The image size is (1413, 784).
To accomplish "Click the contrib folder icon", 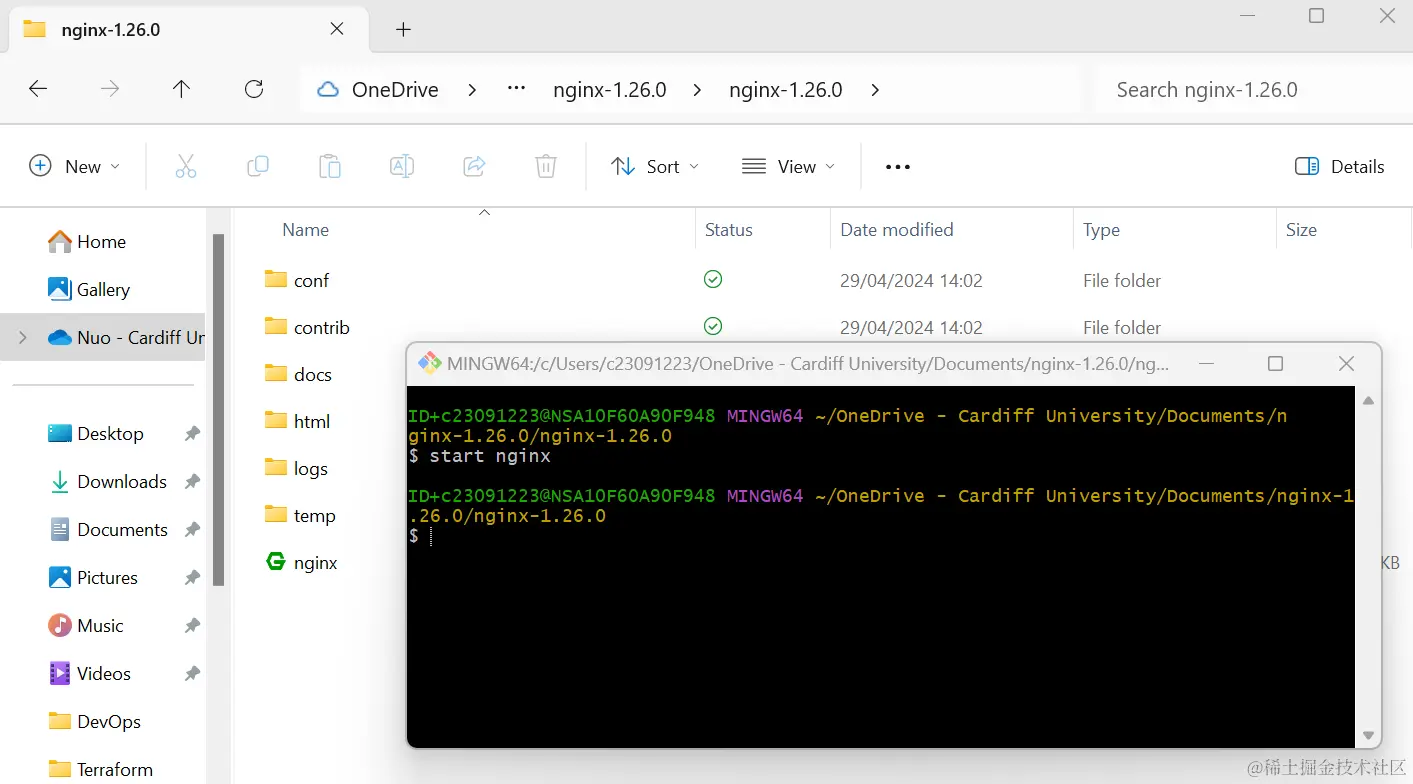I will pyautogui.click(x=276, y=326).
